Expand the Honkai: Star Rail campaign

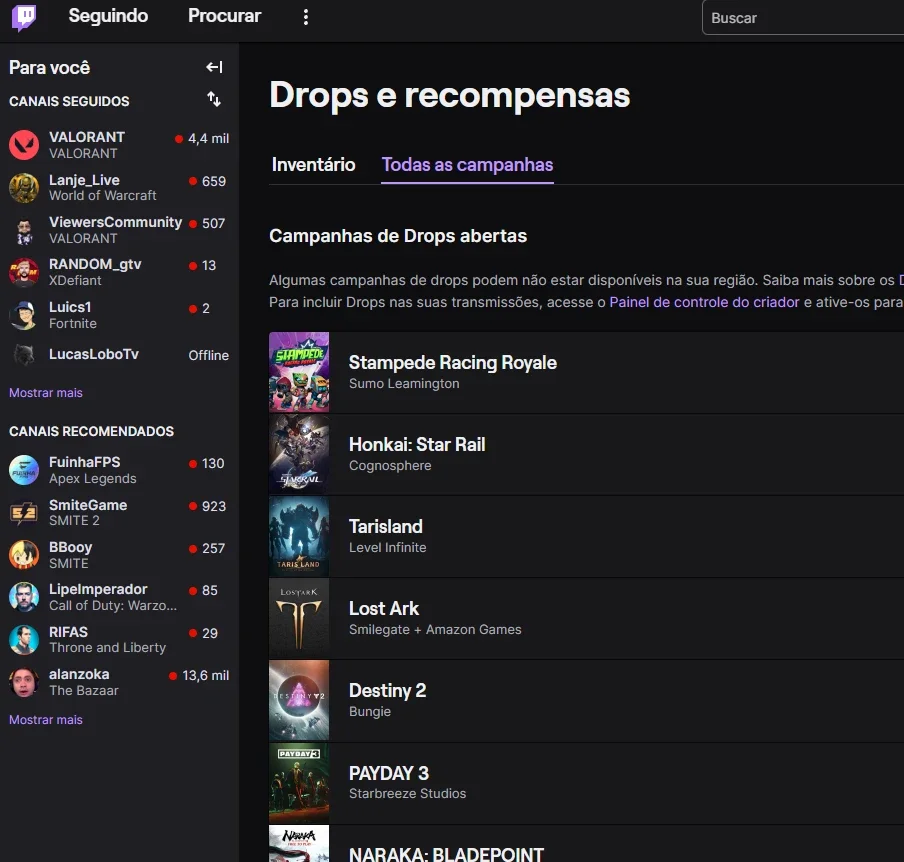click(x=586, y=454)
